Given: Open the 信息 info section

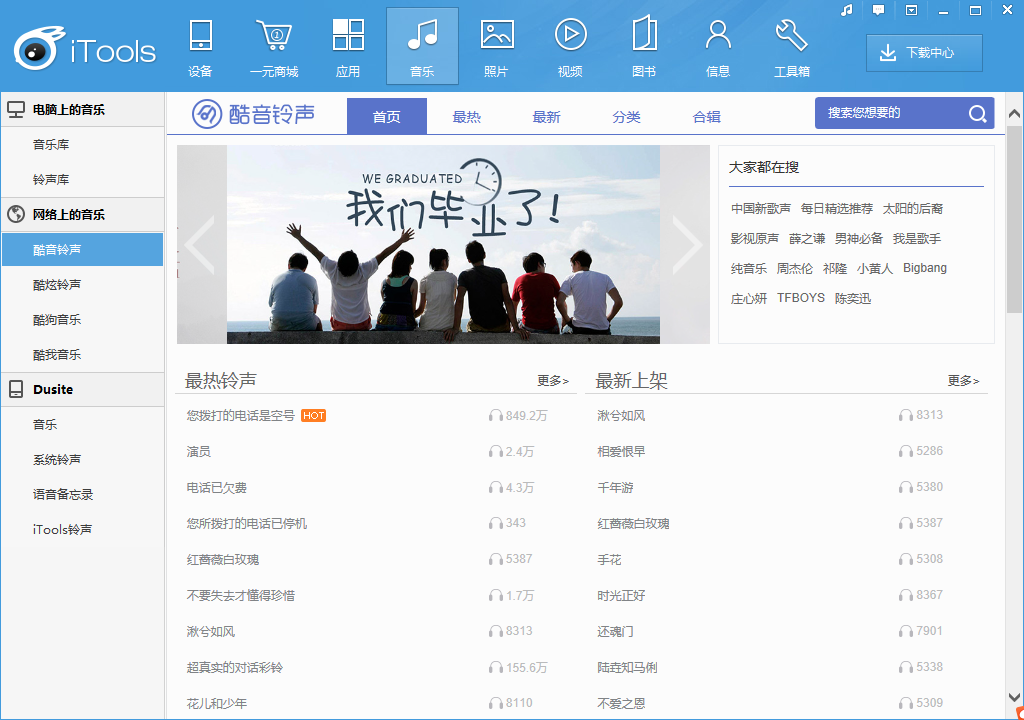Looking at the screenshot, I should 718,47.
